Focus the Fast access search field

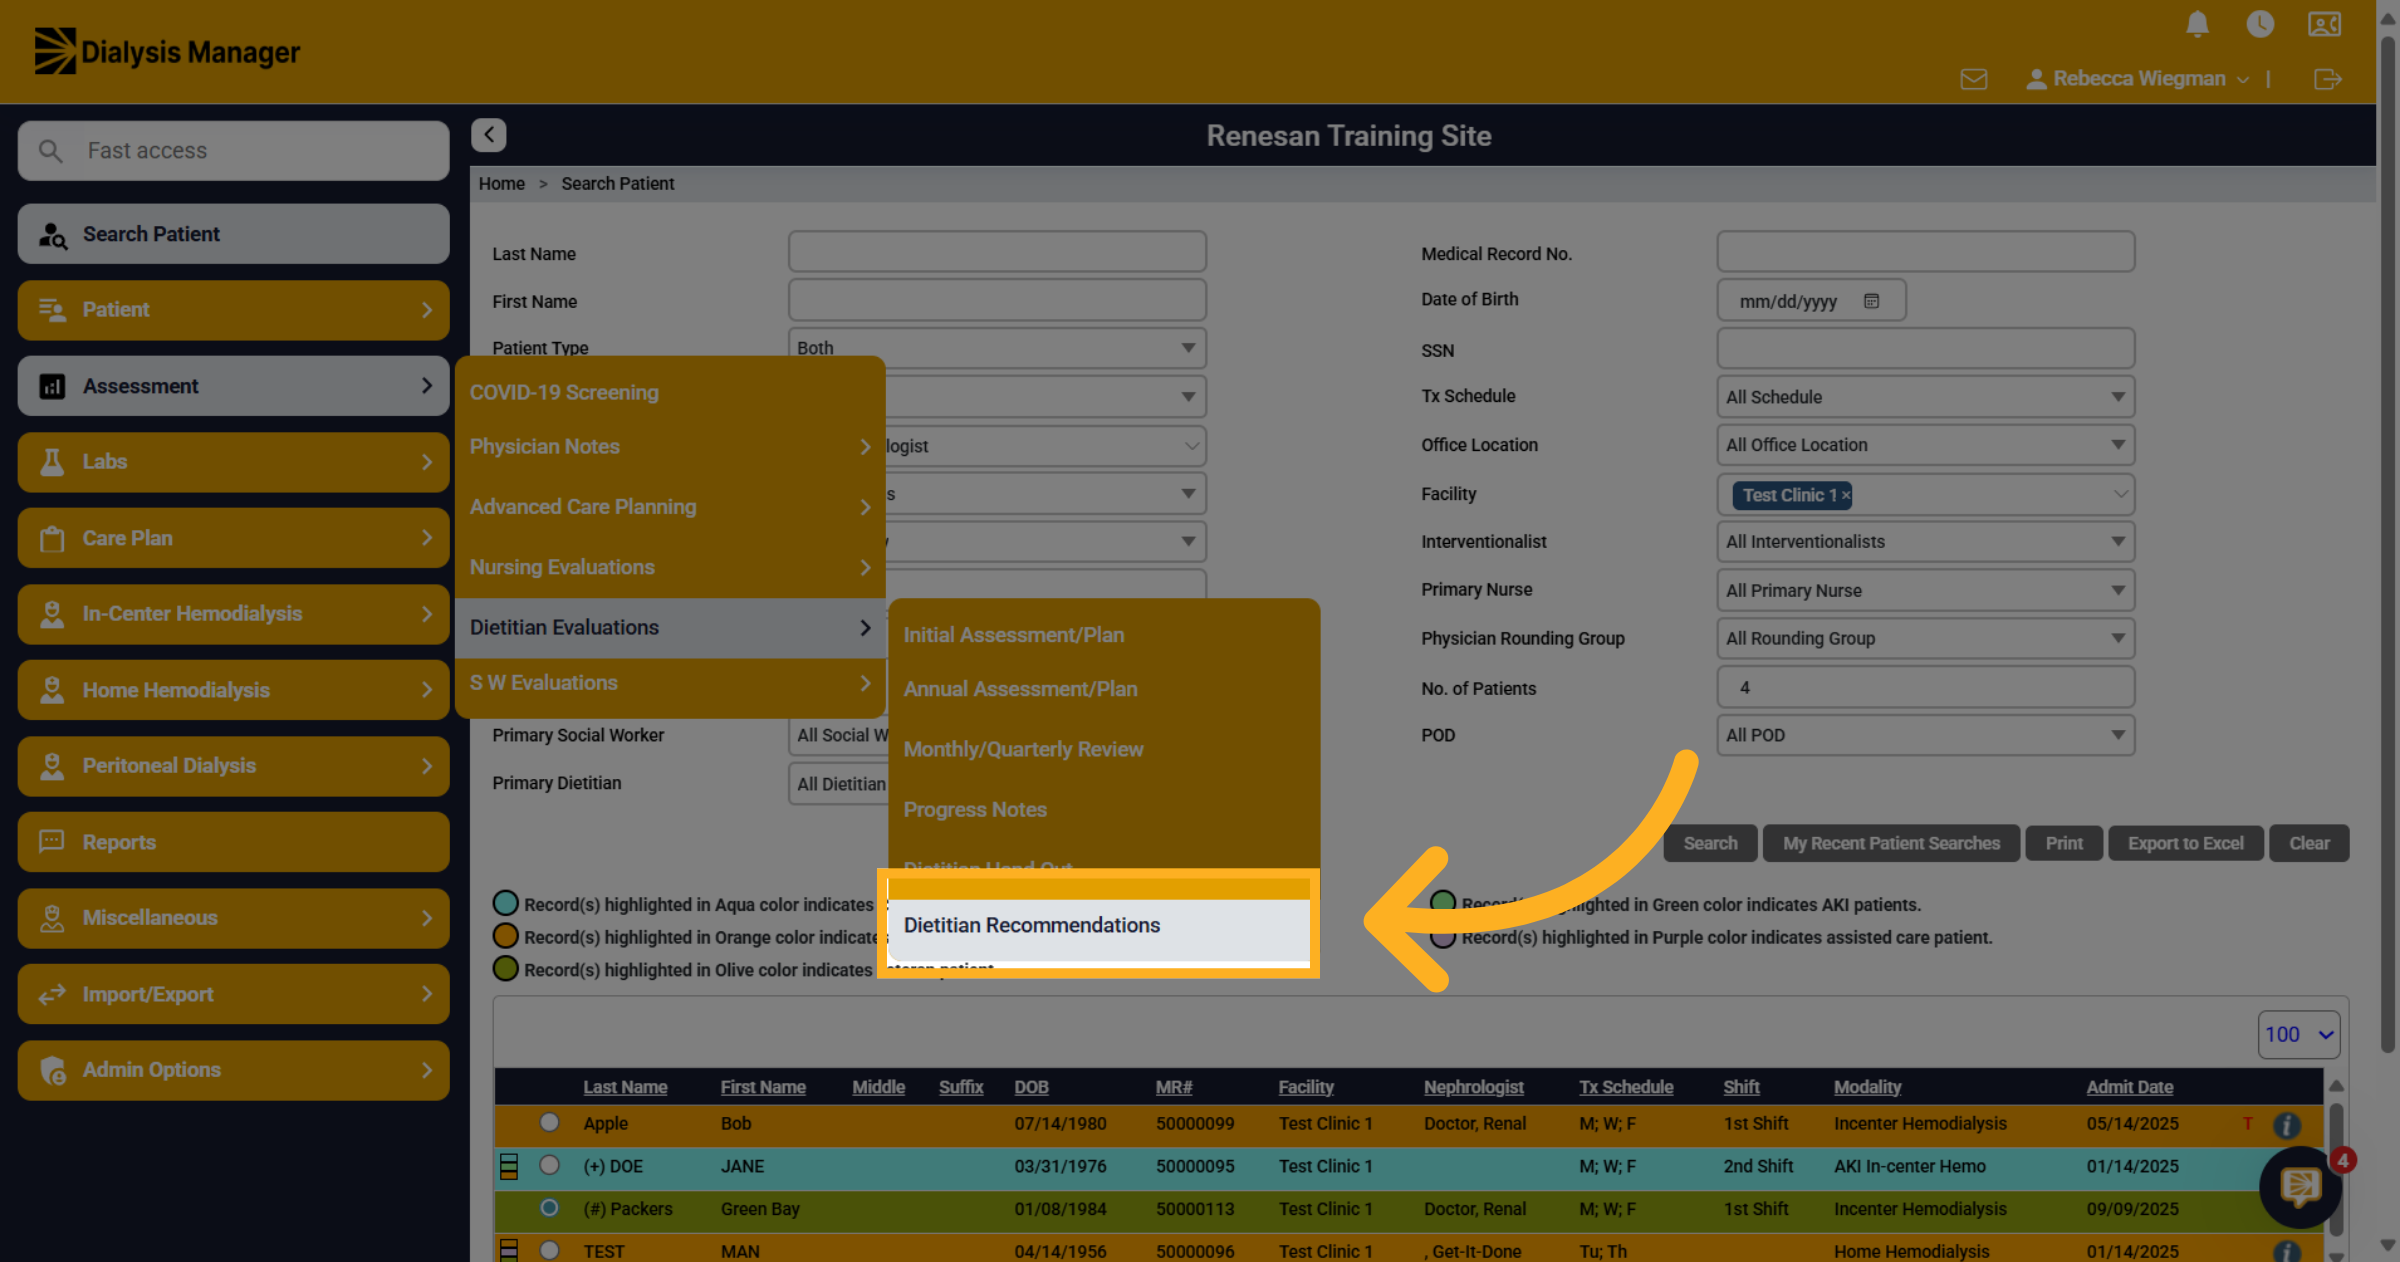click(x=233, y=151)
